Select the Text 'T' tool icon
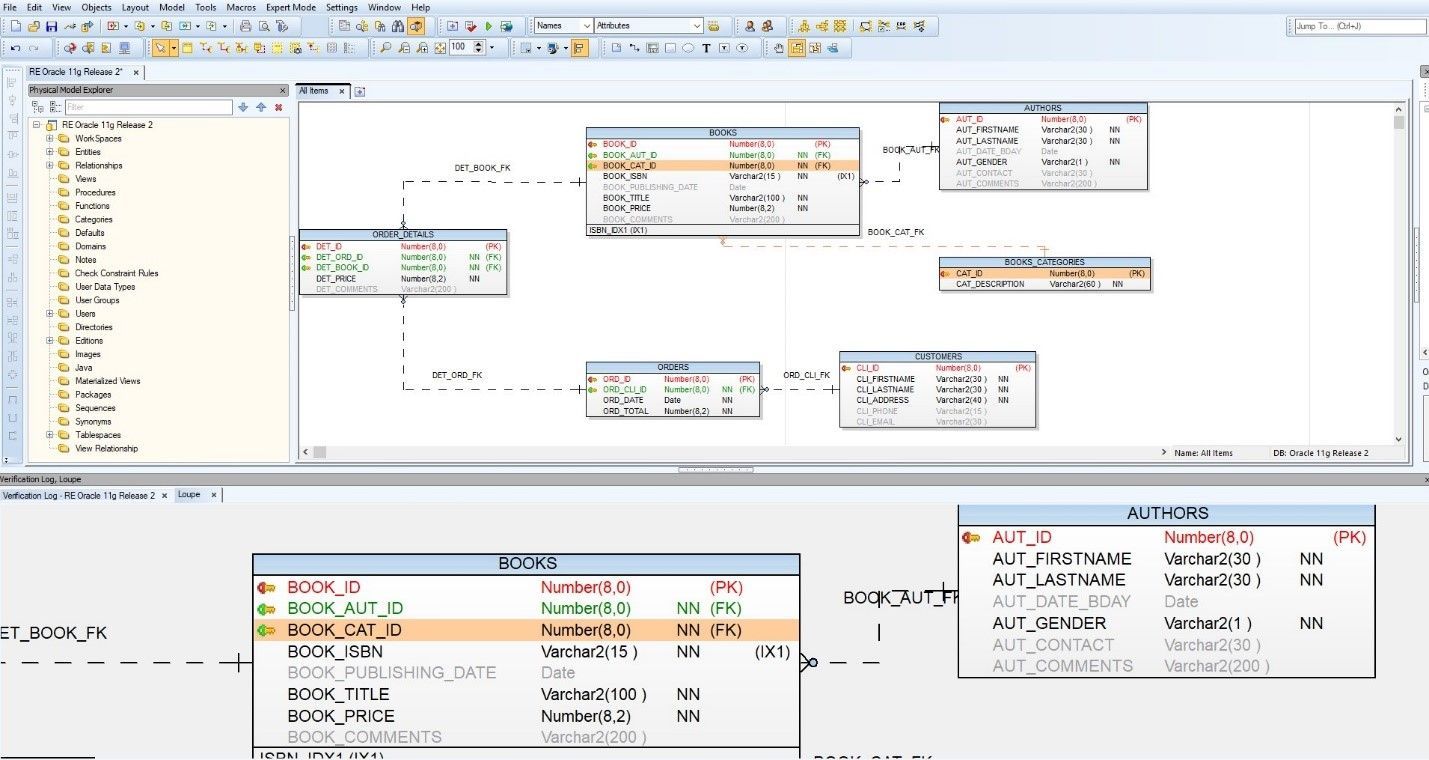Viewport: 1429px width, 760px height. (x=707, y=48)
